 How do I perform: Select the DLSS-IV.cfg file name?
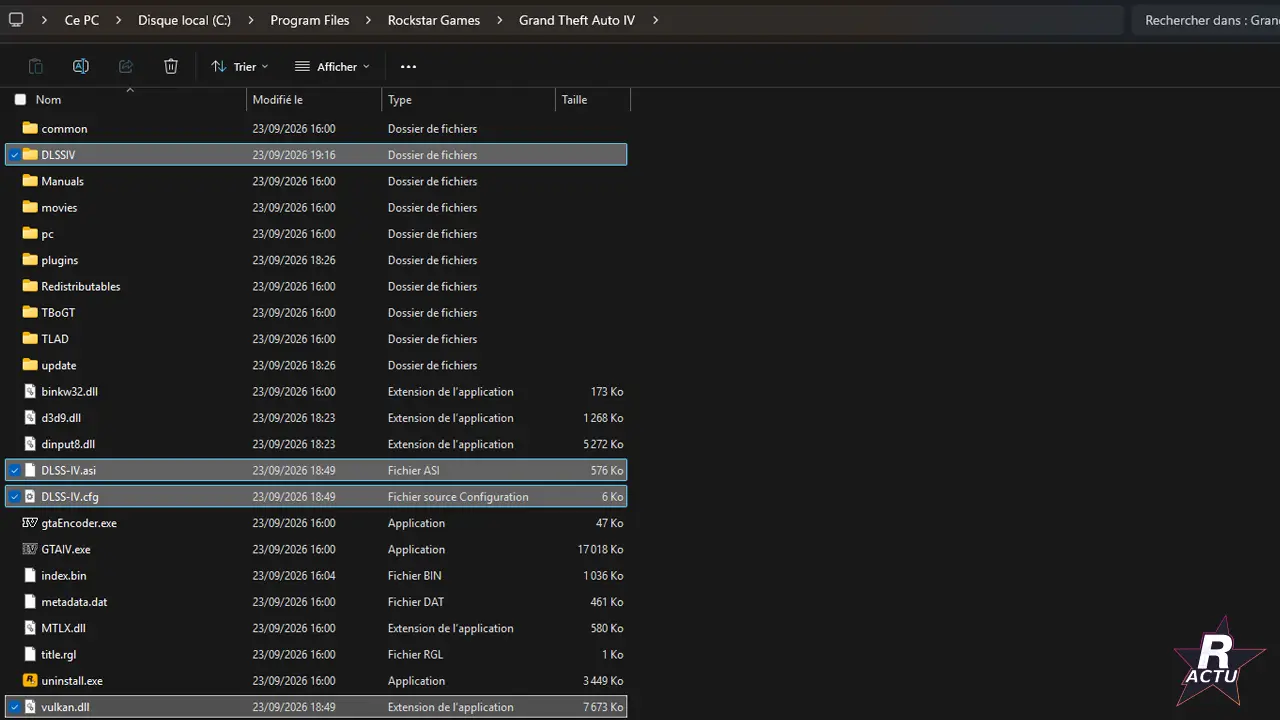coord(70,496)
